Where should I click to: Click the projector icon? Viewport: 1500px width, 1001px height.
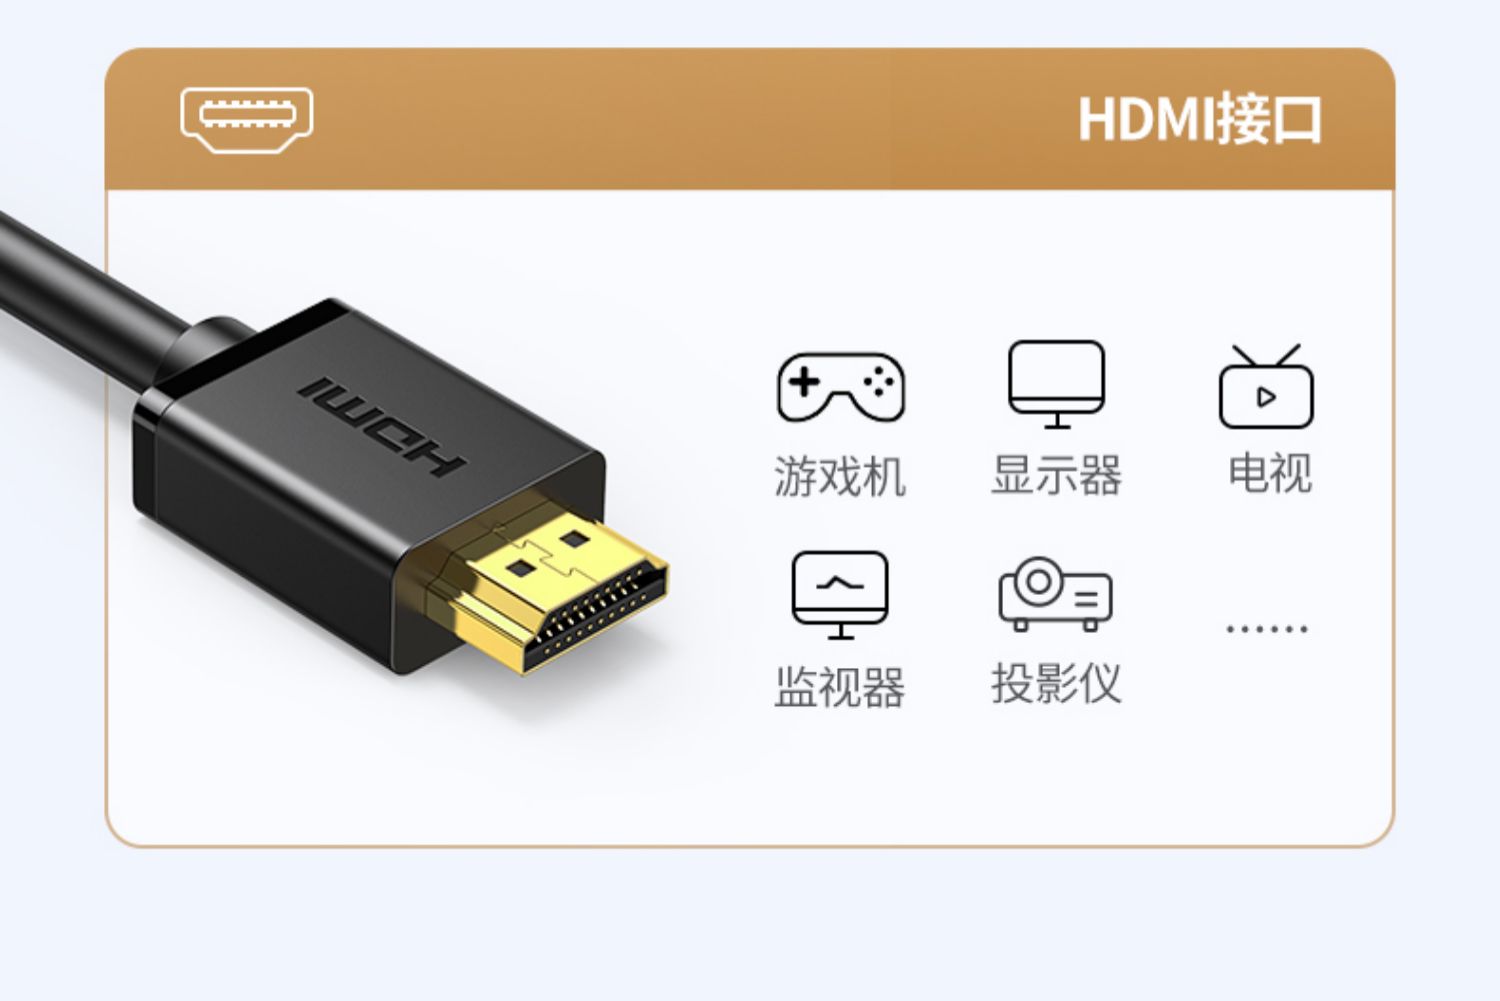point(1056,594)
